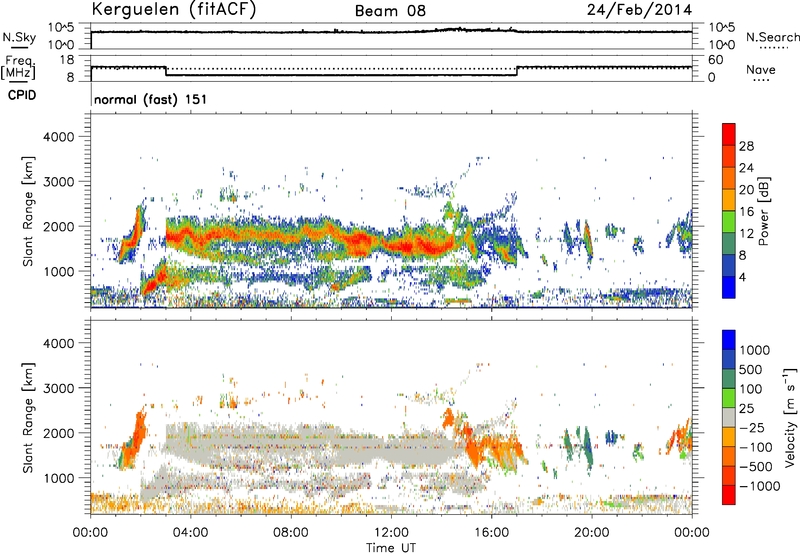Click the "Power [dB]" colorbar title

(x=764, y=211)
